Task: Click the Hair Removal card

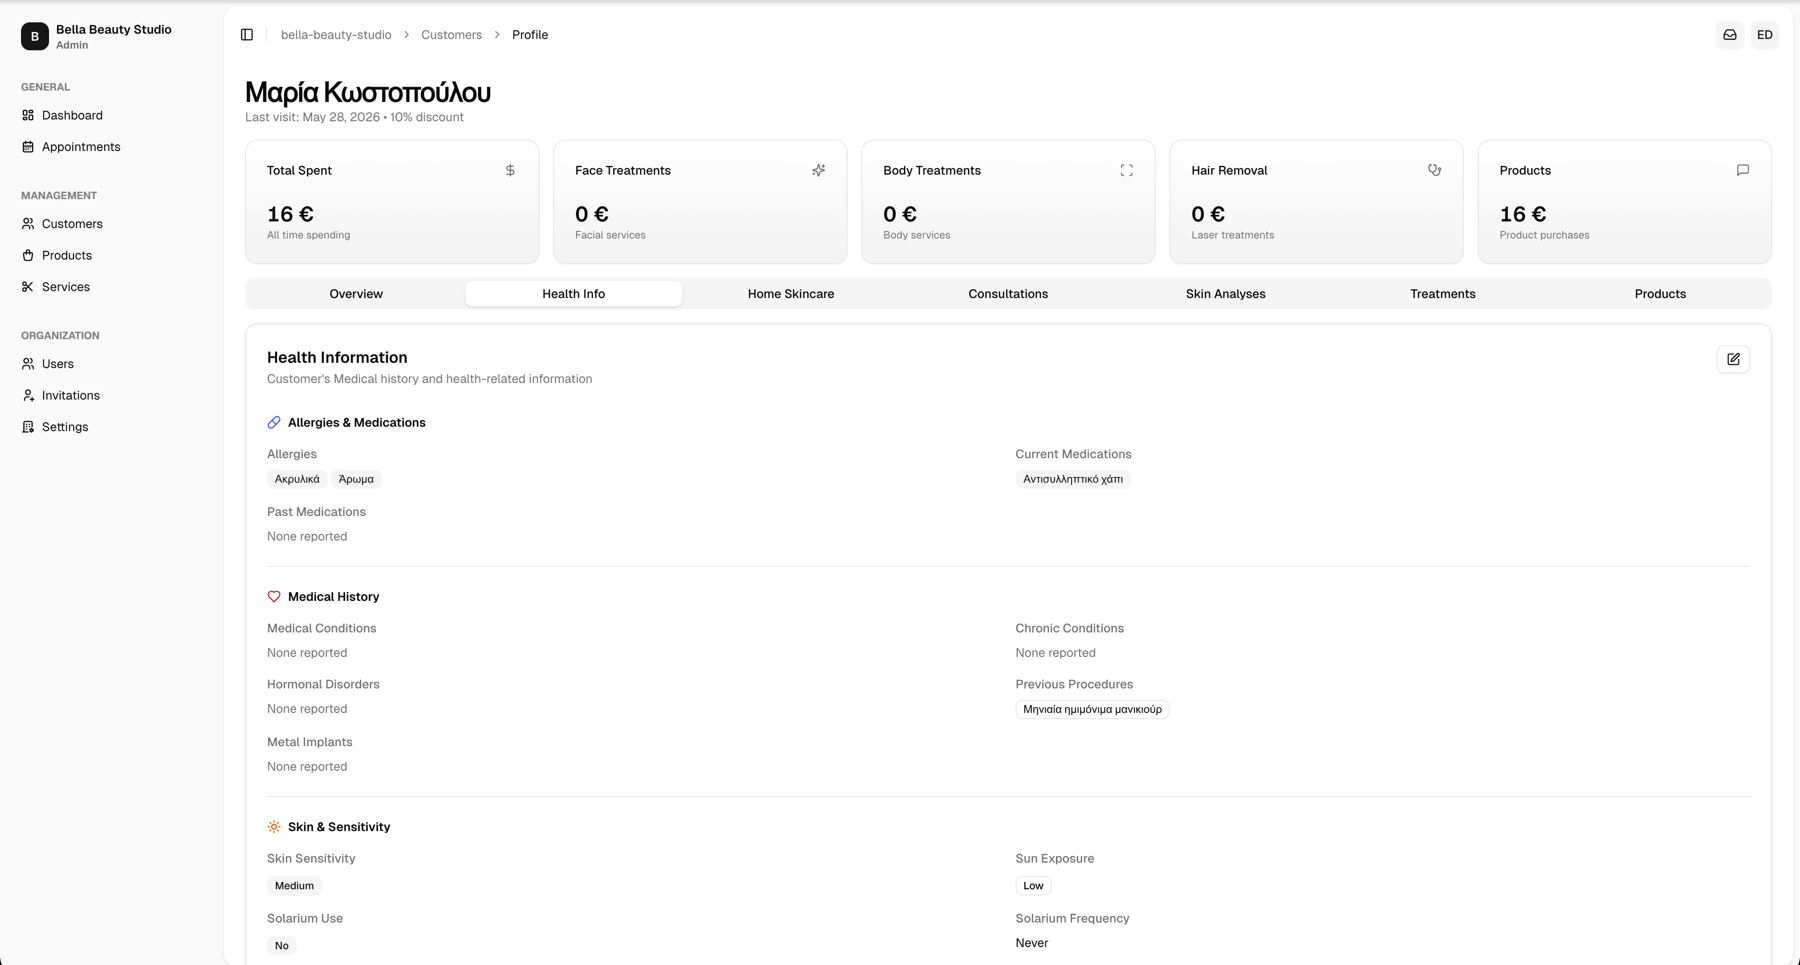Action: [x=1316, y=202]
